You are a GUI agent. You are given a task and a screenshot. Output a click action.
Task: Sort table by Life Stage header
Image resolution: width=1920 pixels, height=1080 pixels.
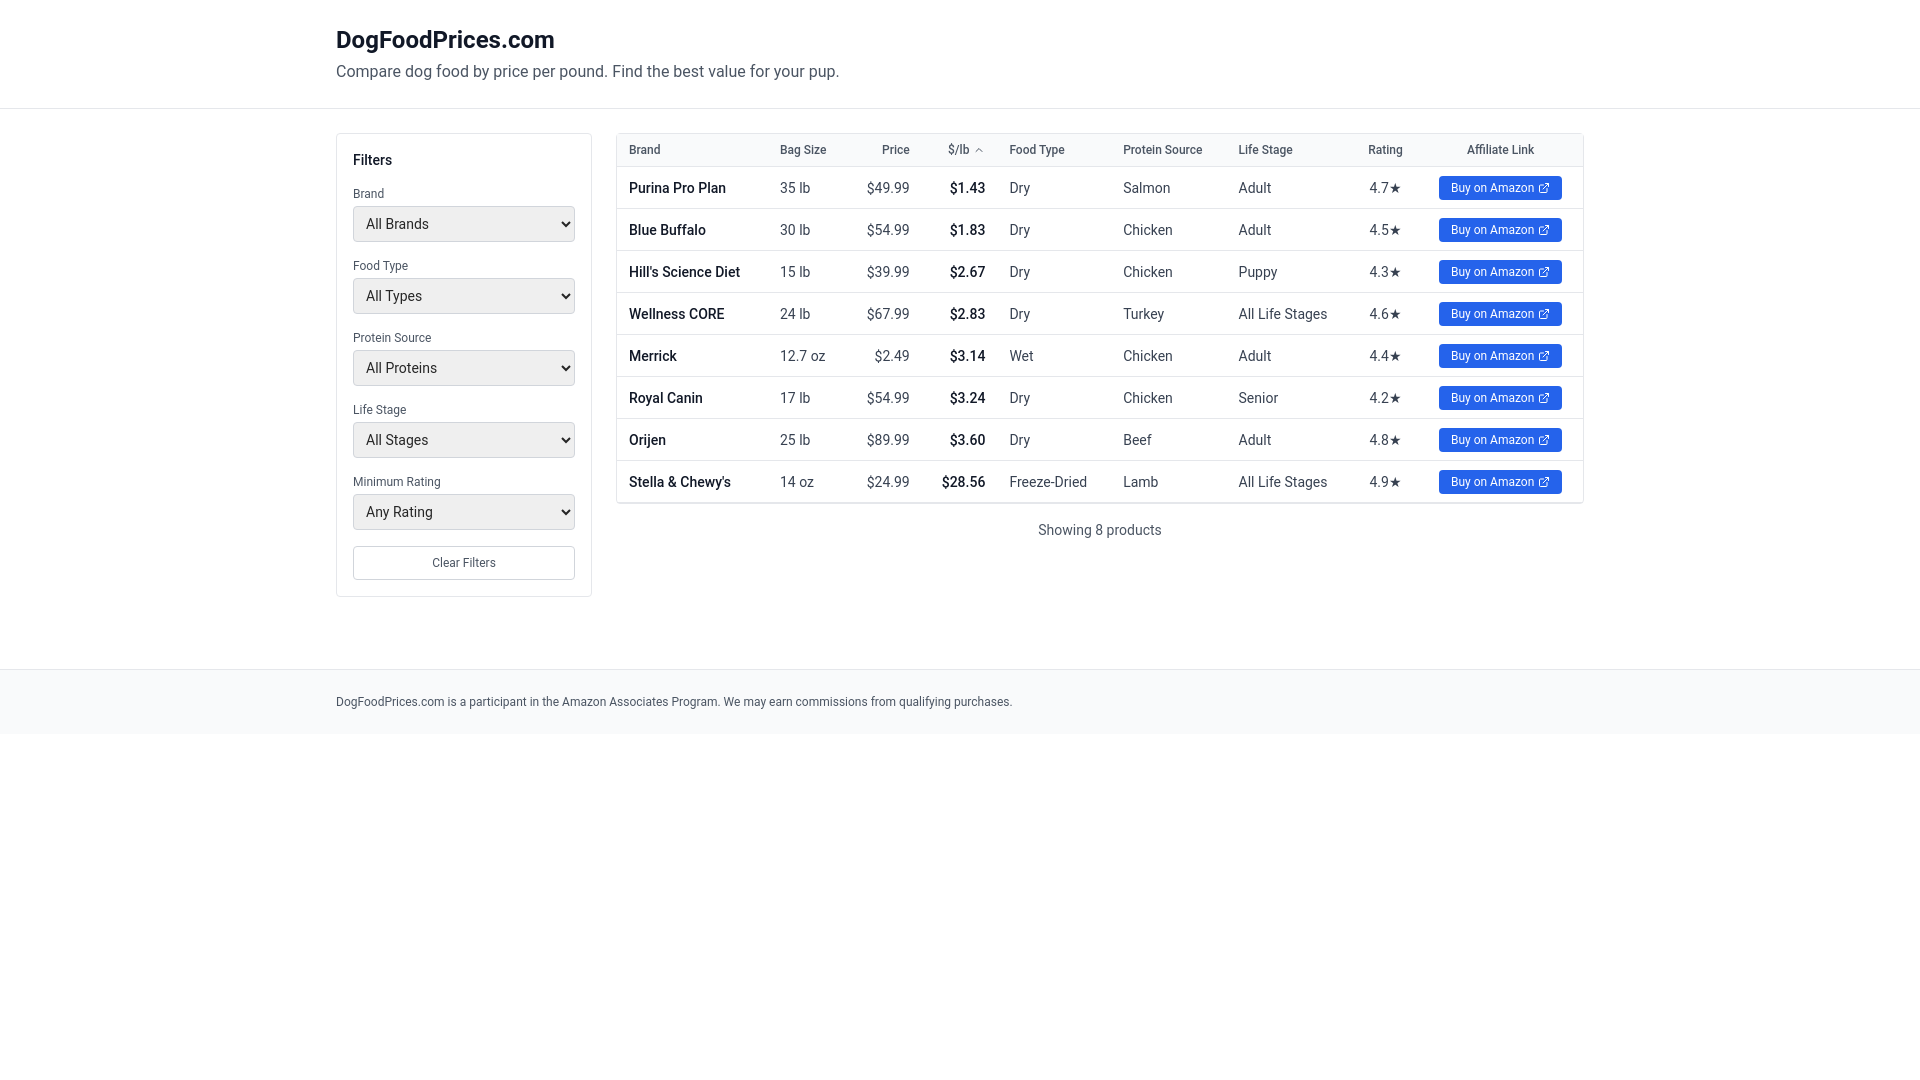1265,150
